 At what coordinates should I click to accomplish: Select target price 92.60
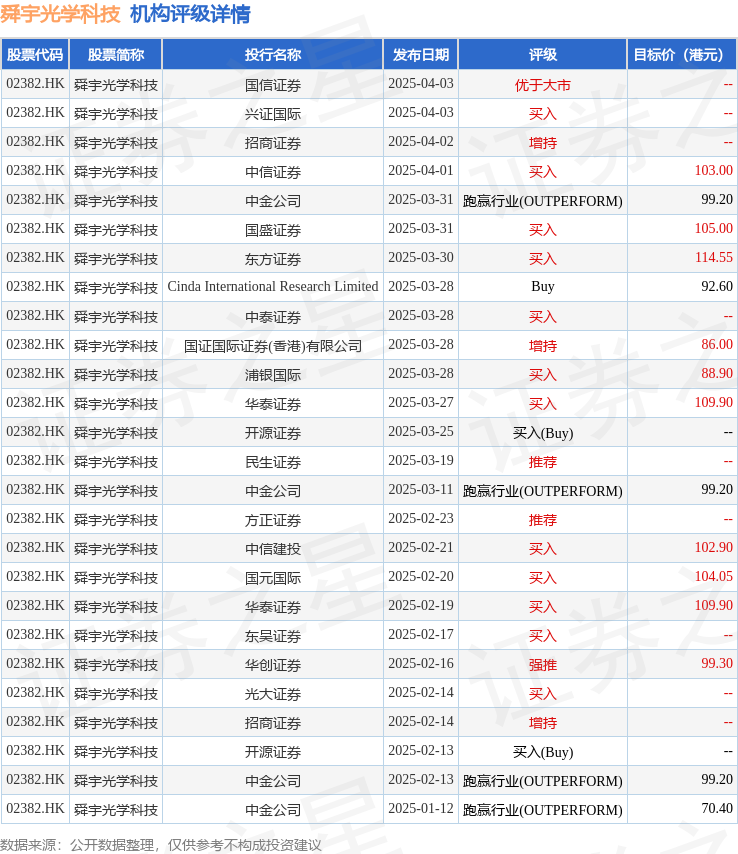coord(717,286)
